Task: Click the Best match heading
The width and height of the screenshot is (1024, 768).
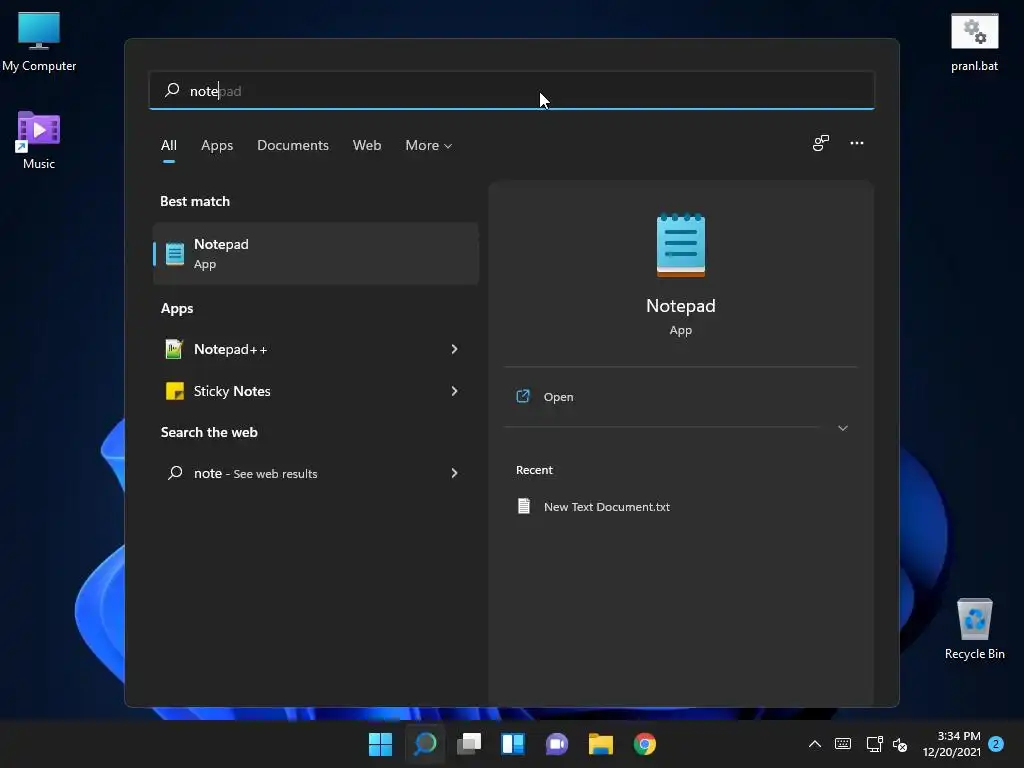Action: (x=195, y=201)
